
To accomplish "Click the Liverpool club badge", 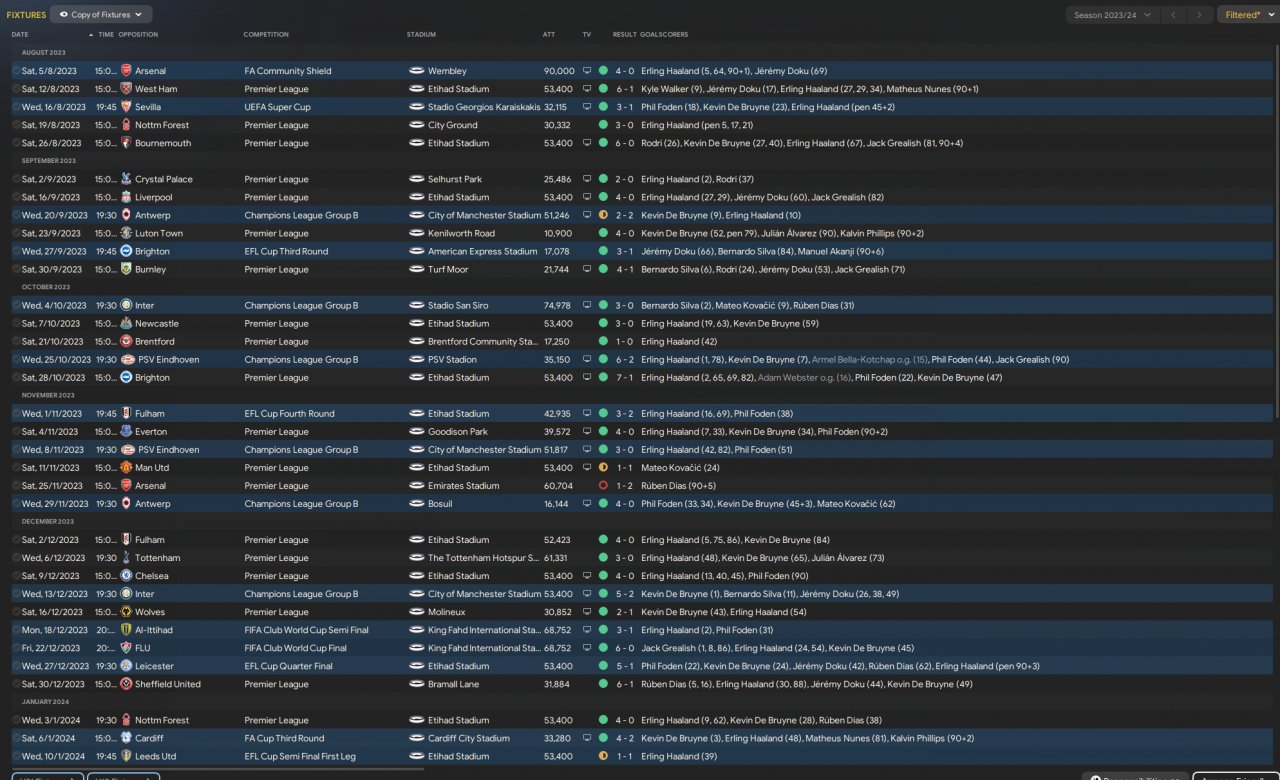I will click(126, 197).
